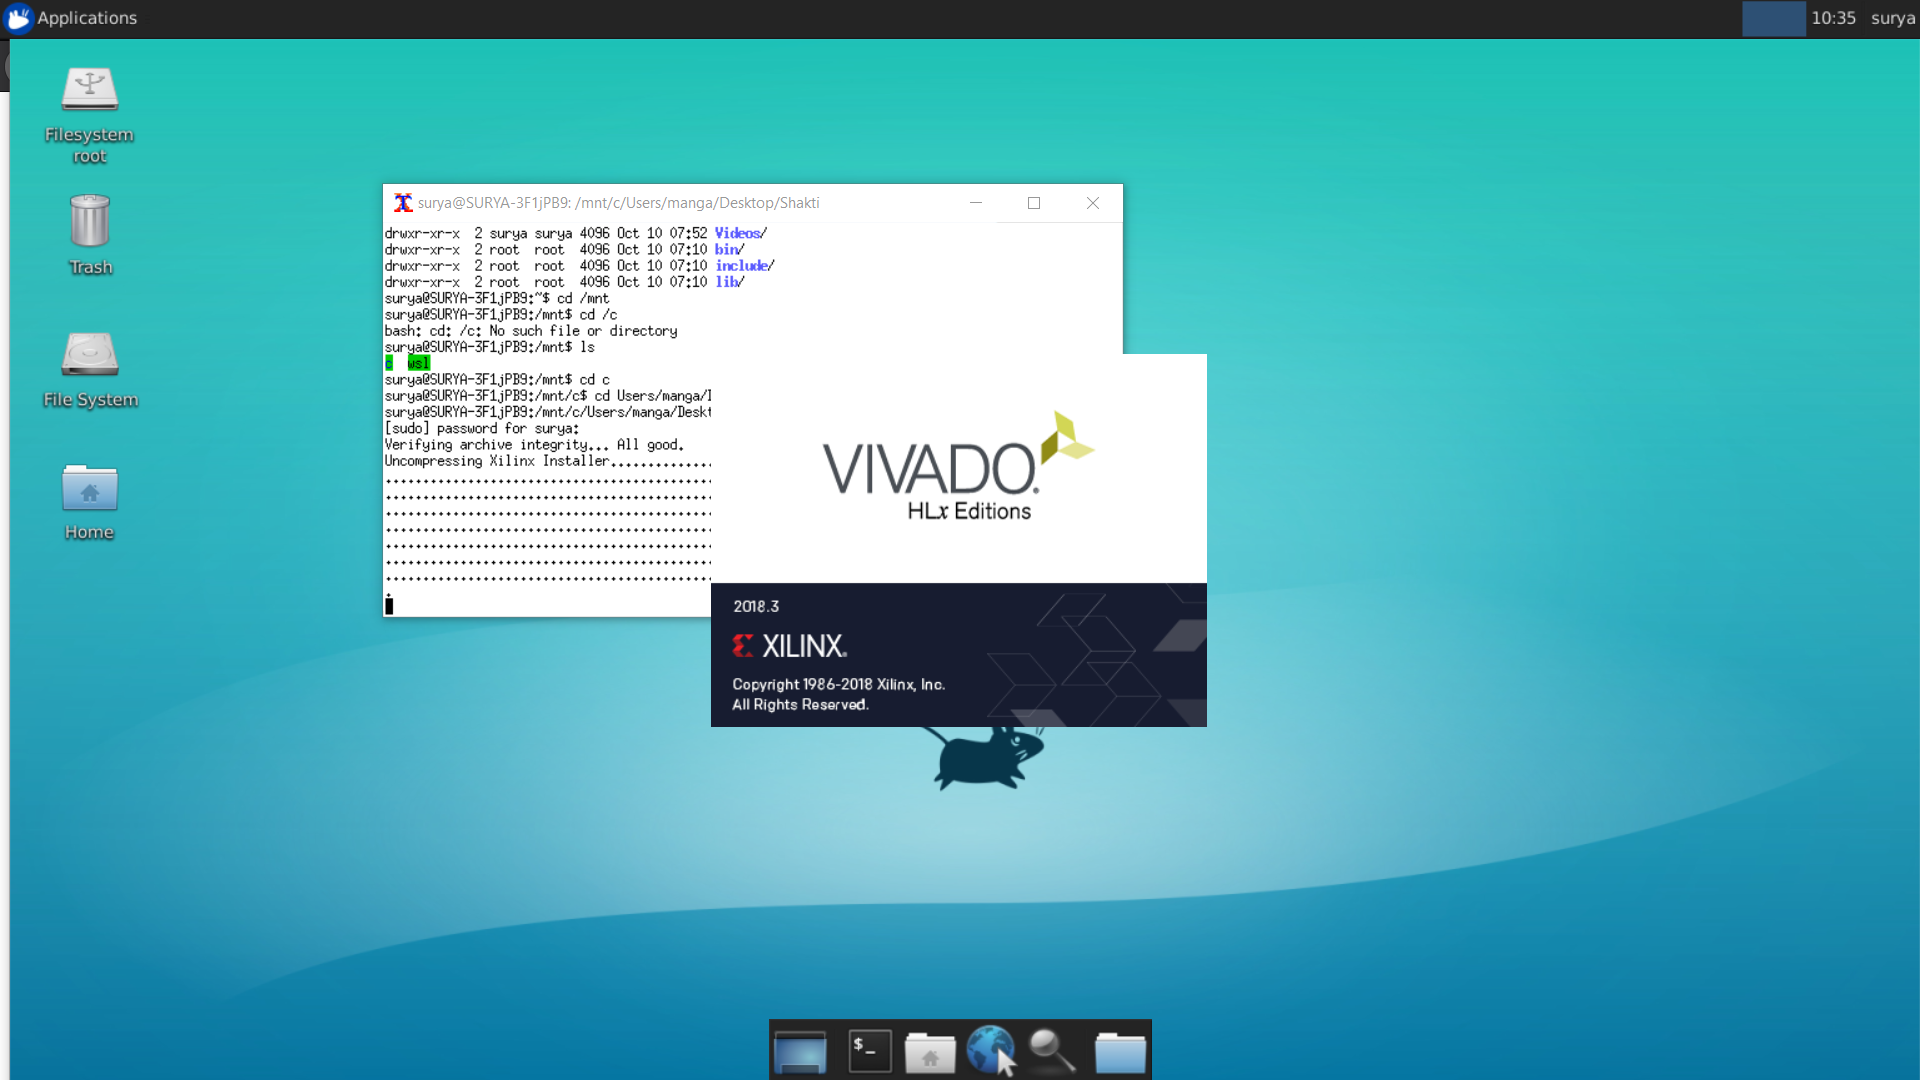Click 'No such file or directory' error text
The image size is (1920, 1080).
(583, 331)
